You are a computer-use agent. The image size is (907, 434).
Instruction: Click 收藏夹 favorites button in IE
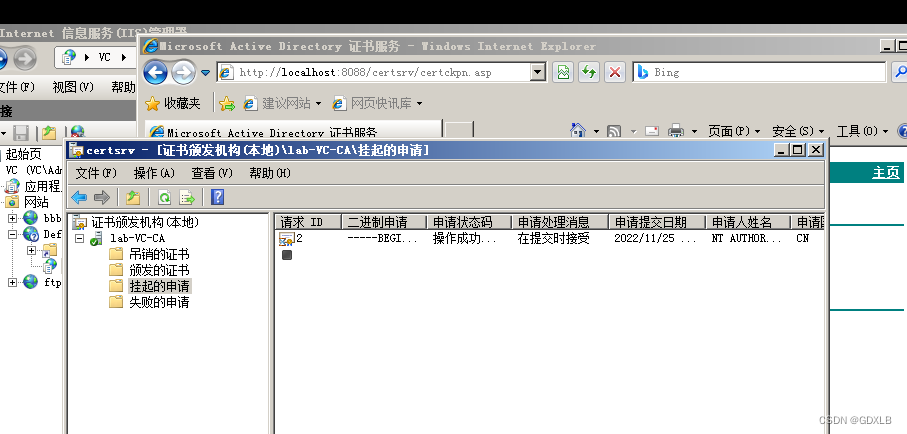tap(172, 104)
